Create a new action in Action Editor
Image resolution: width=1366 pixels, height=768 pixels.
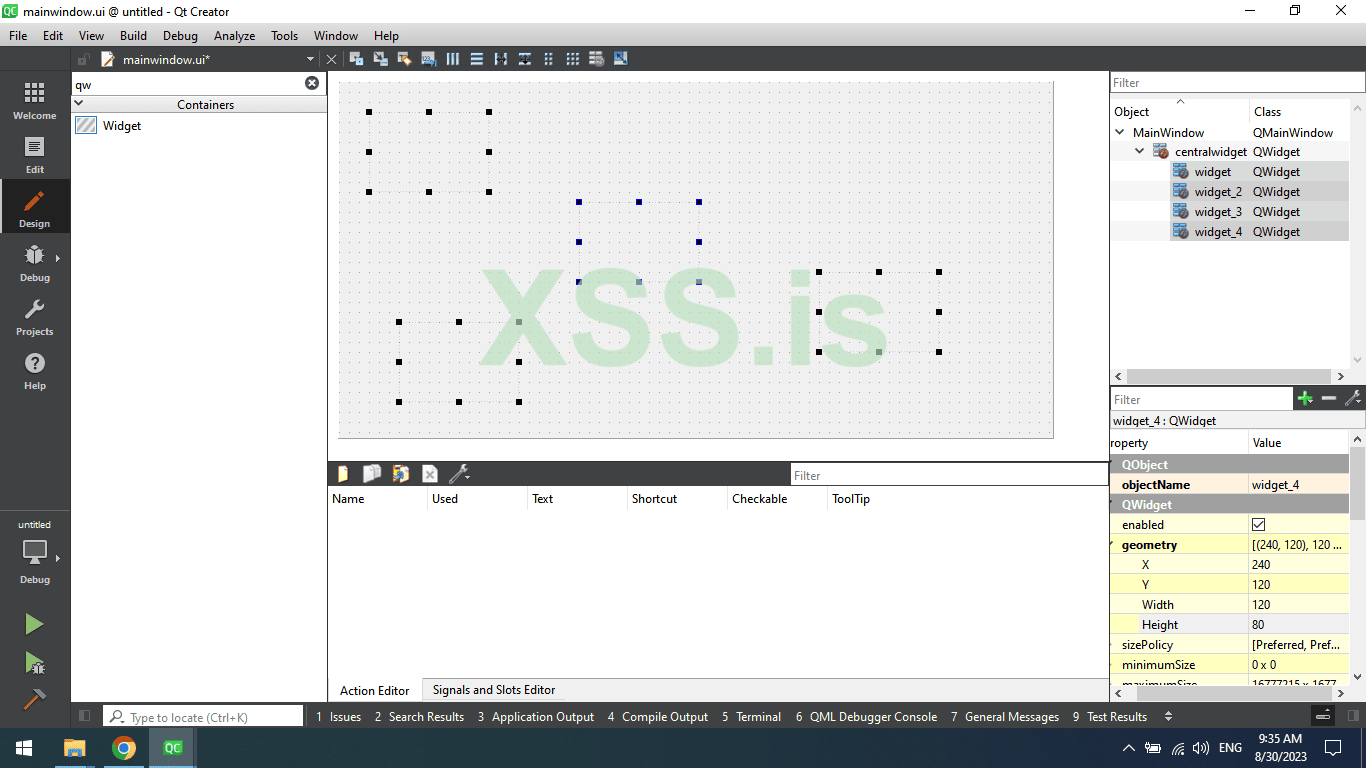point(342,473)
